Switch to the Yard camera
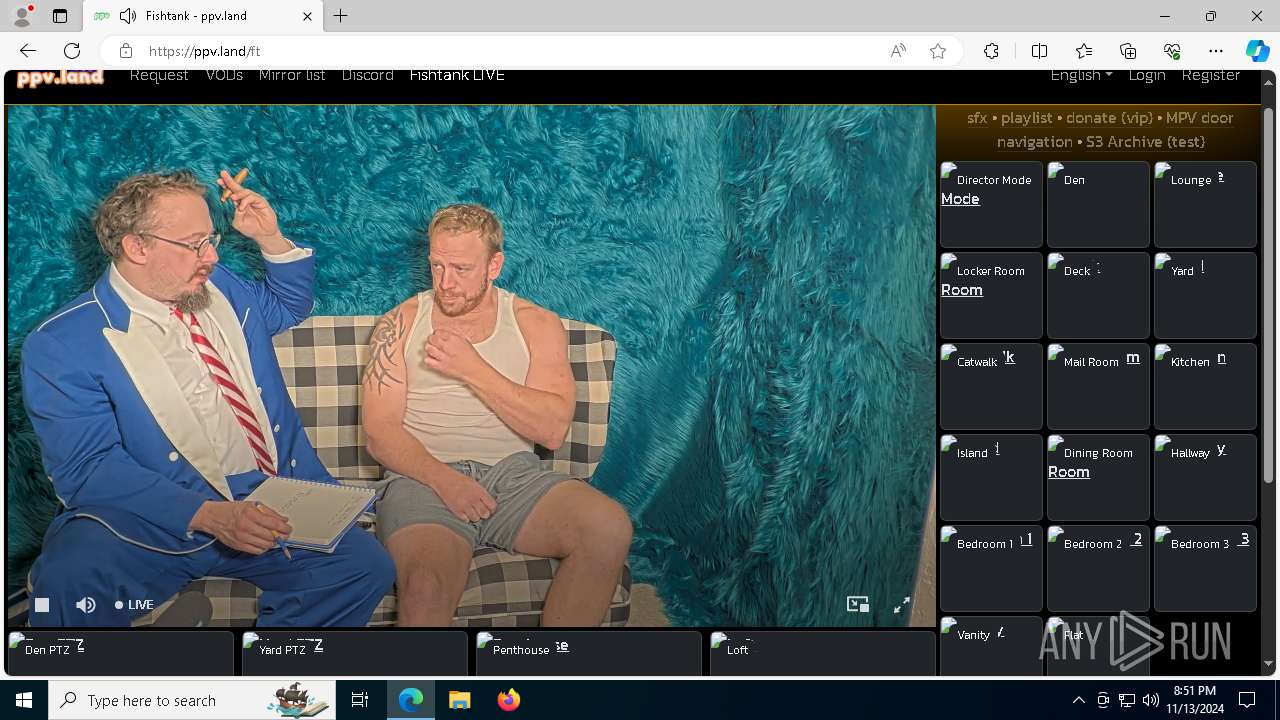This screenshot has width=1280, height=720. [x=1205, y=295]
